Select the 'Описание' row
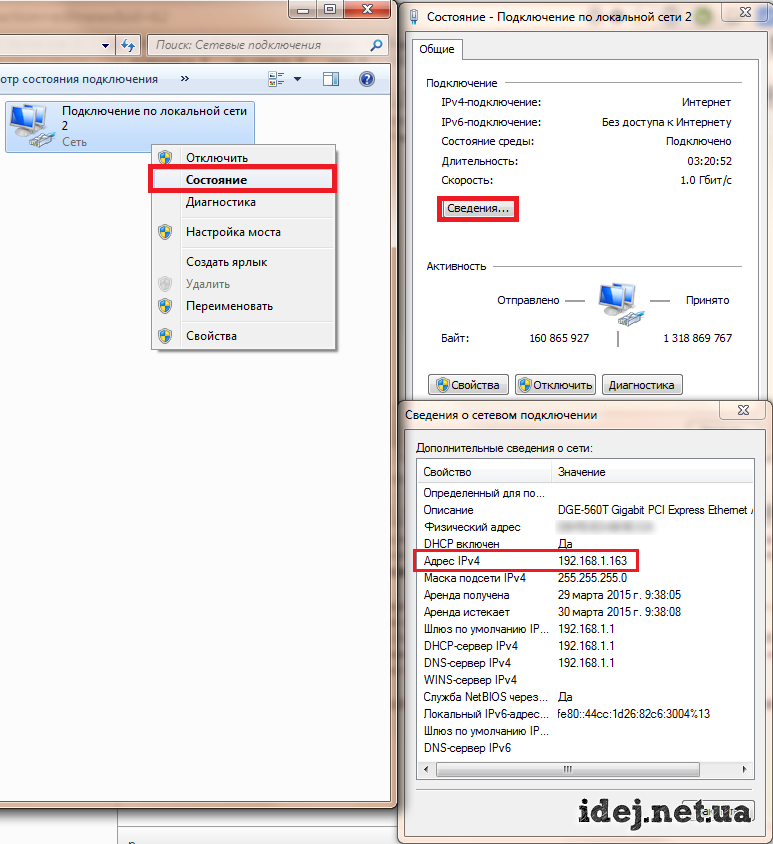This screenshot has height=844, width=773. pos(585,510)
